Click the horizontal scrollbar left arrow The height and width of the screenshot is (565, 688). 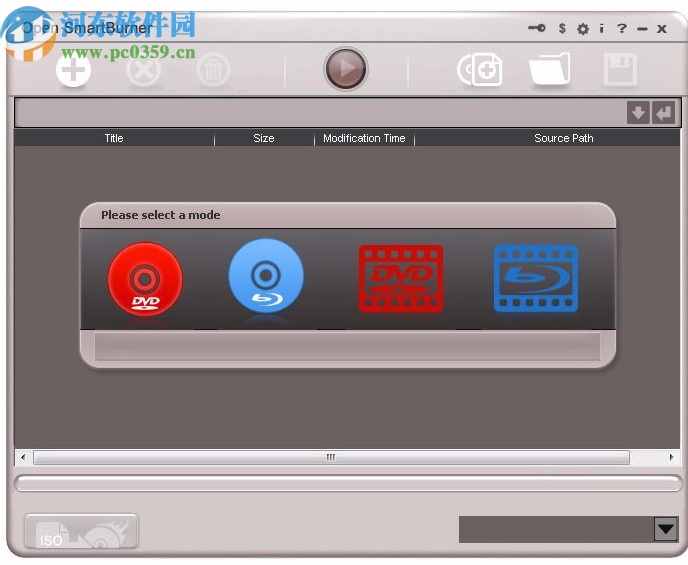[x=23, y=457]
